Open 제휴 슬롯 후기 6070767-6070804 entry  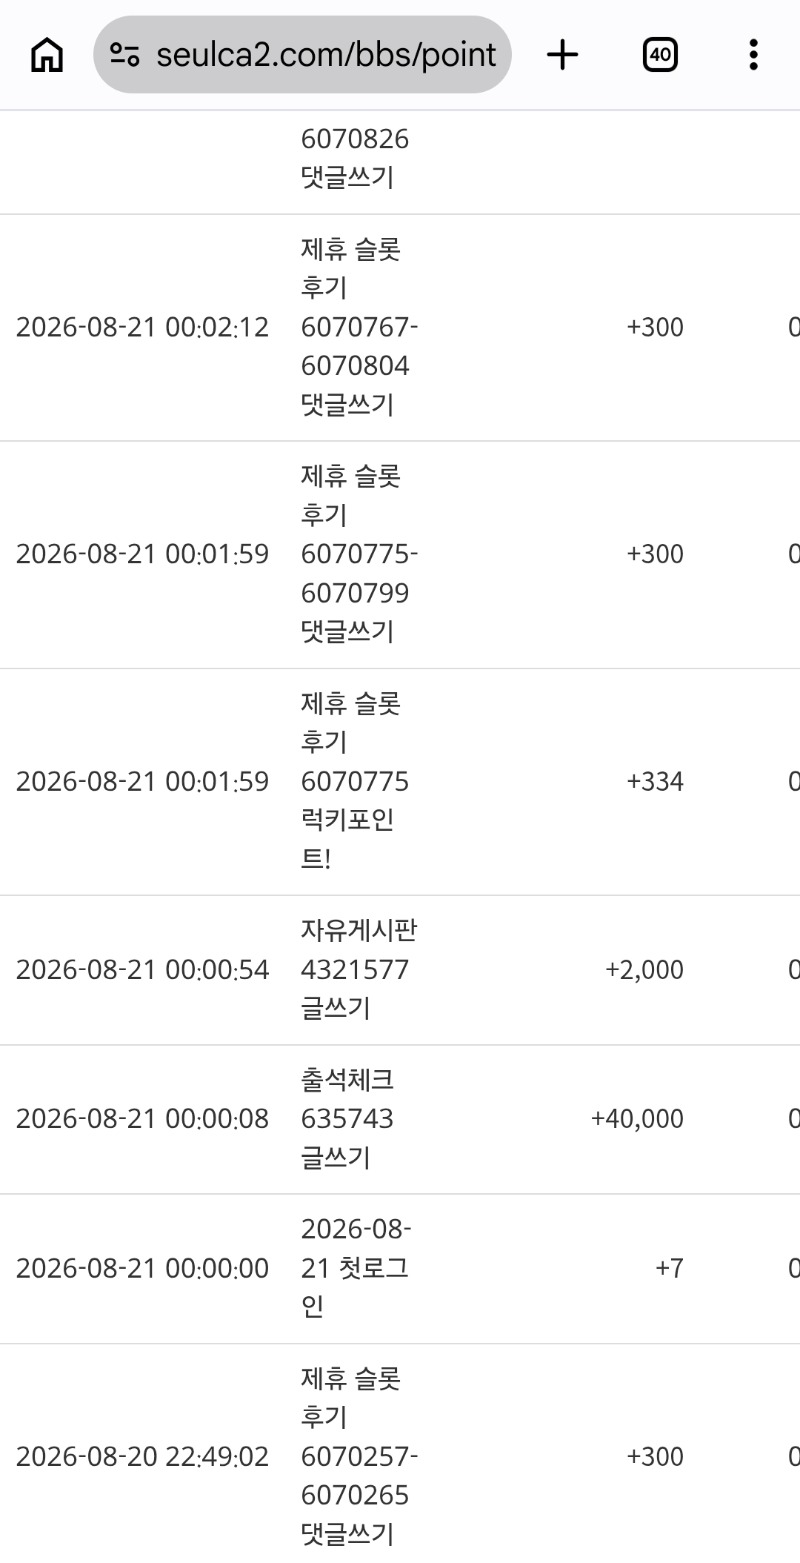pyautogui.click(x=359, y=327)
